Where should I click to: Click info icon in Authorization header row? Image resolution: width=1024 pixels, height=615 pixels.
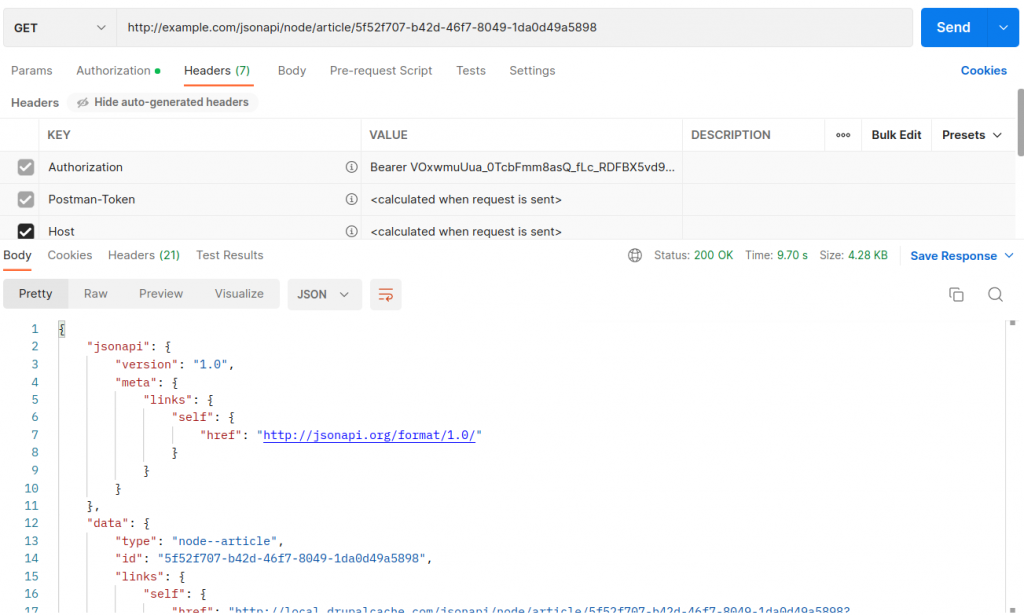tap(351, 167)
